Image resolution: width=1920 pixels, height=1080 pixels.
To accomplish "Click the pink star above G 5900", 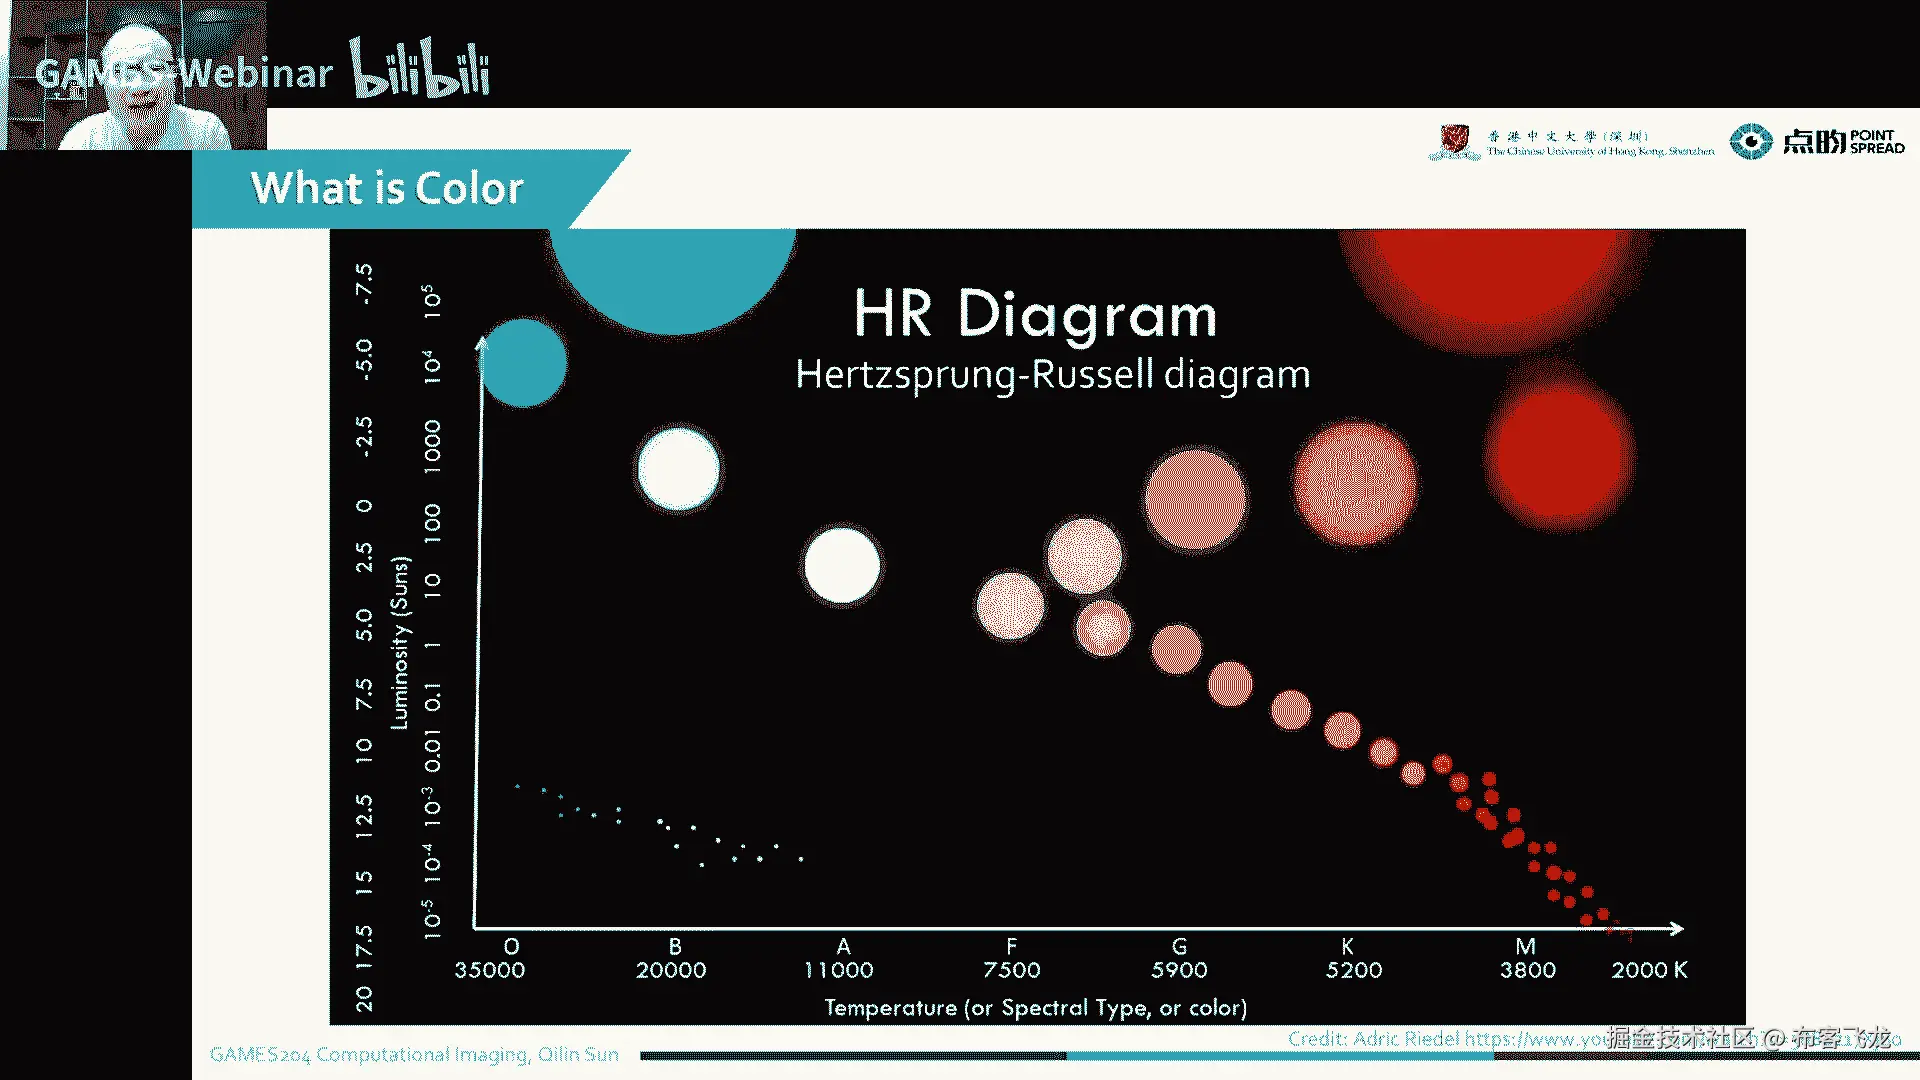I will [x=1195, y=500].
